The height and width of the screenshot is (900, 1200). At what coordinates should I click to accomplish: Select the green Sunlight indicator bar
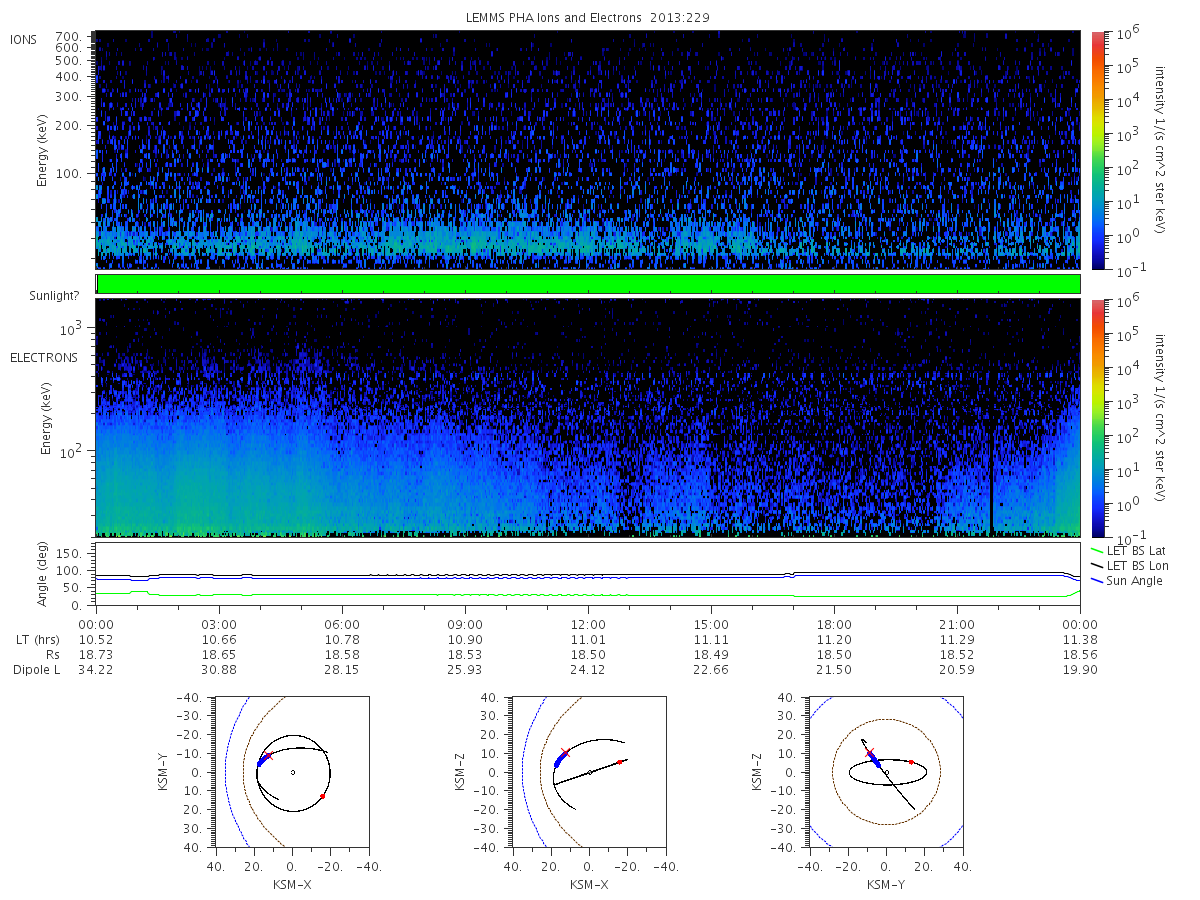(588, 284)
